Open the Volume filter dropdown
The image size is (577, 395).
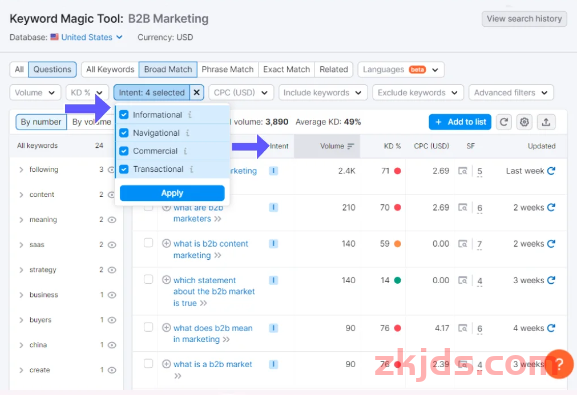point(35,92)
